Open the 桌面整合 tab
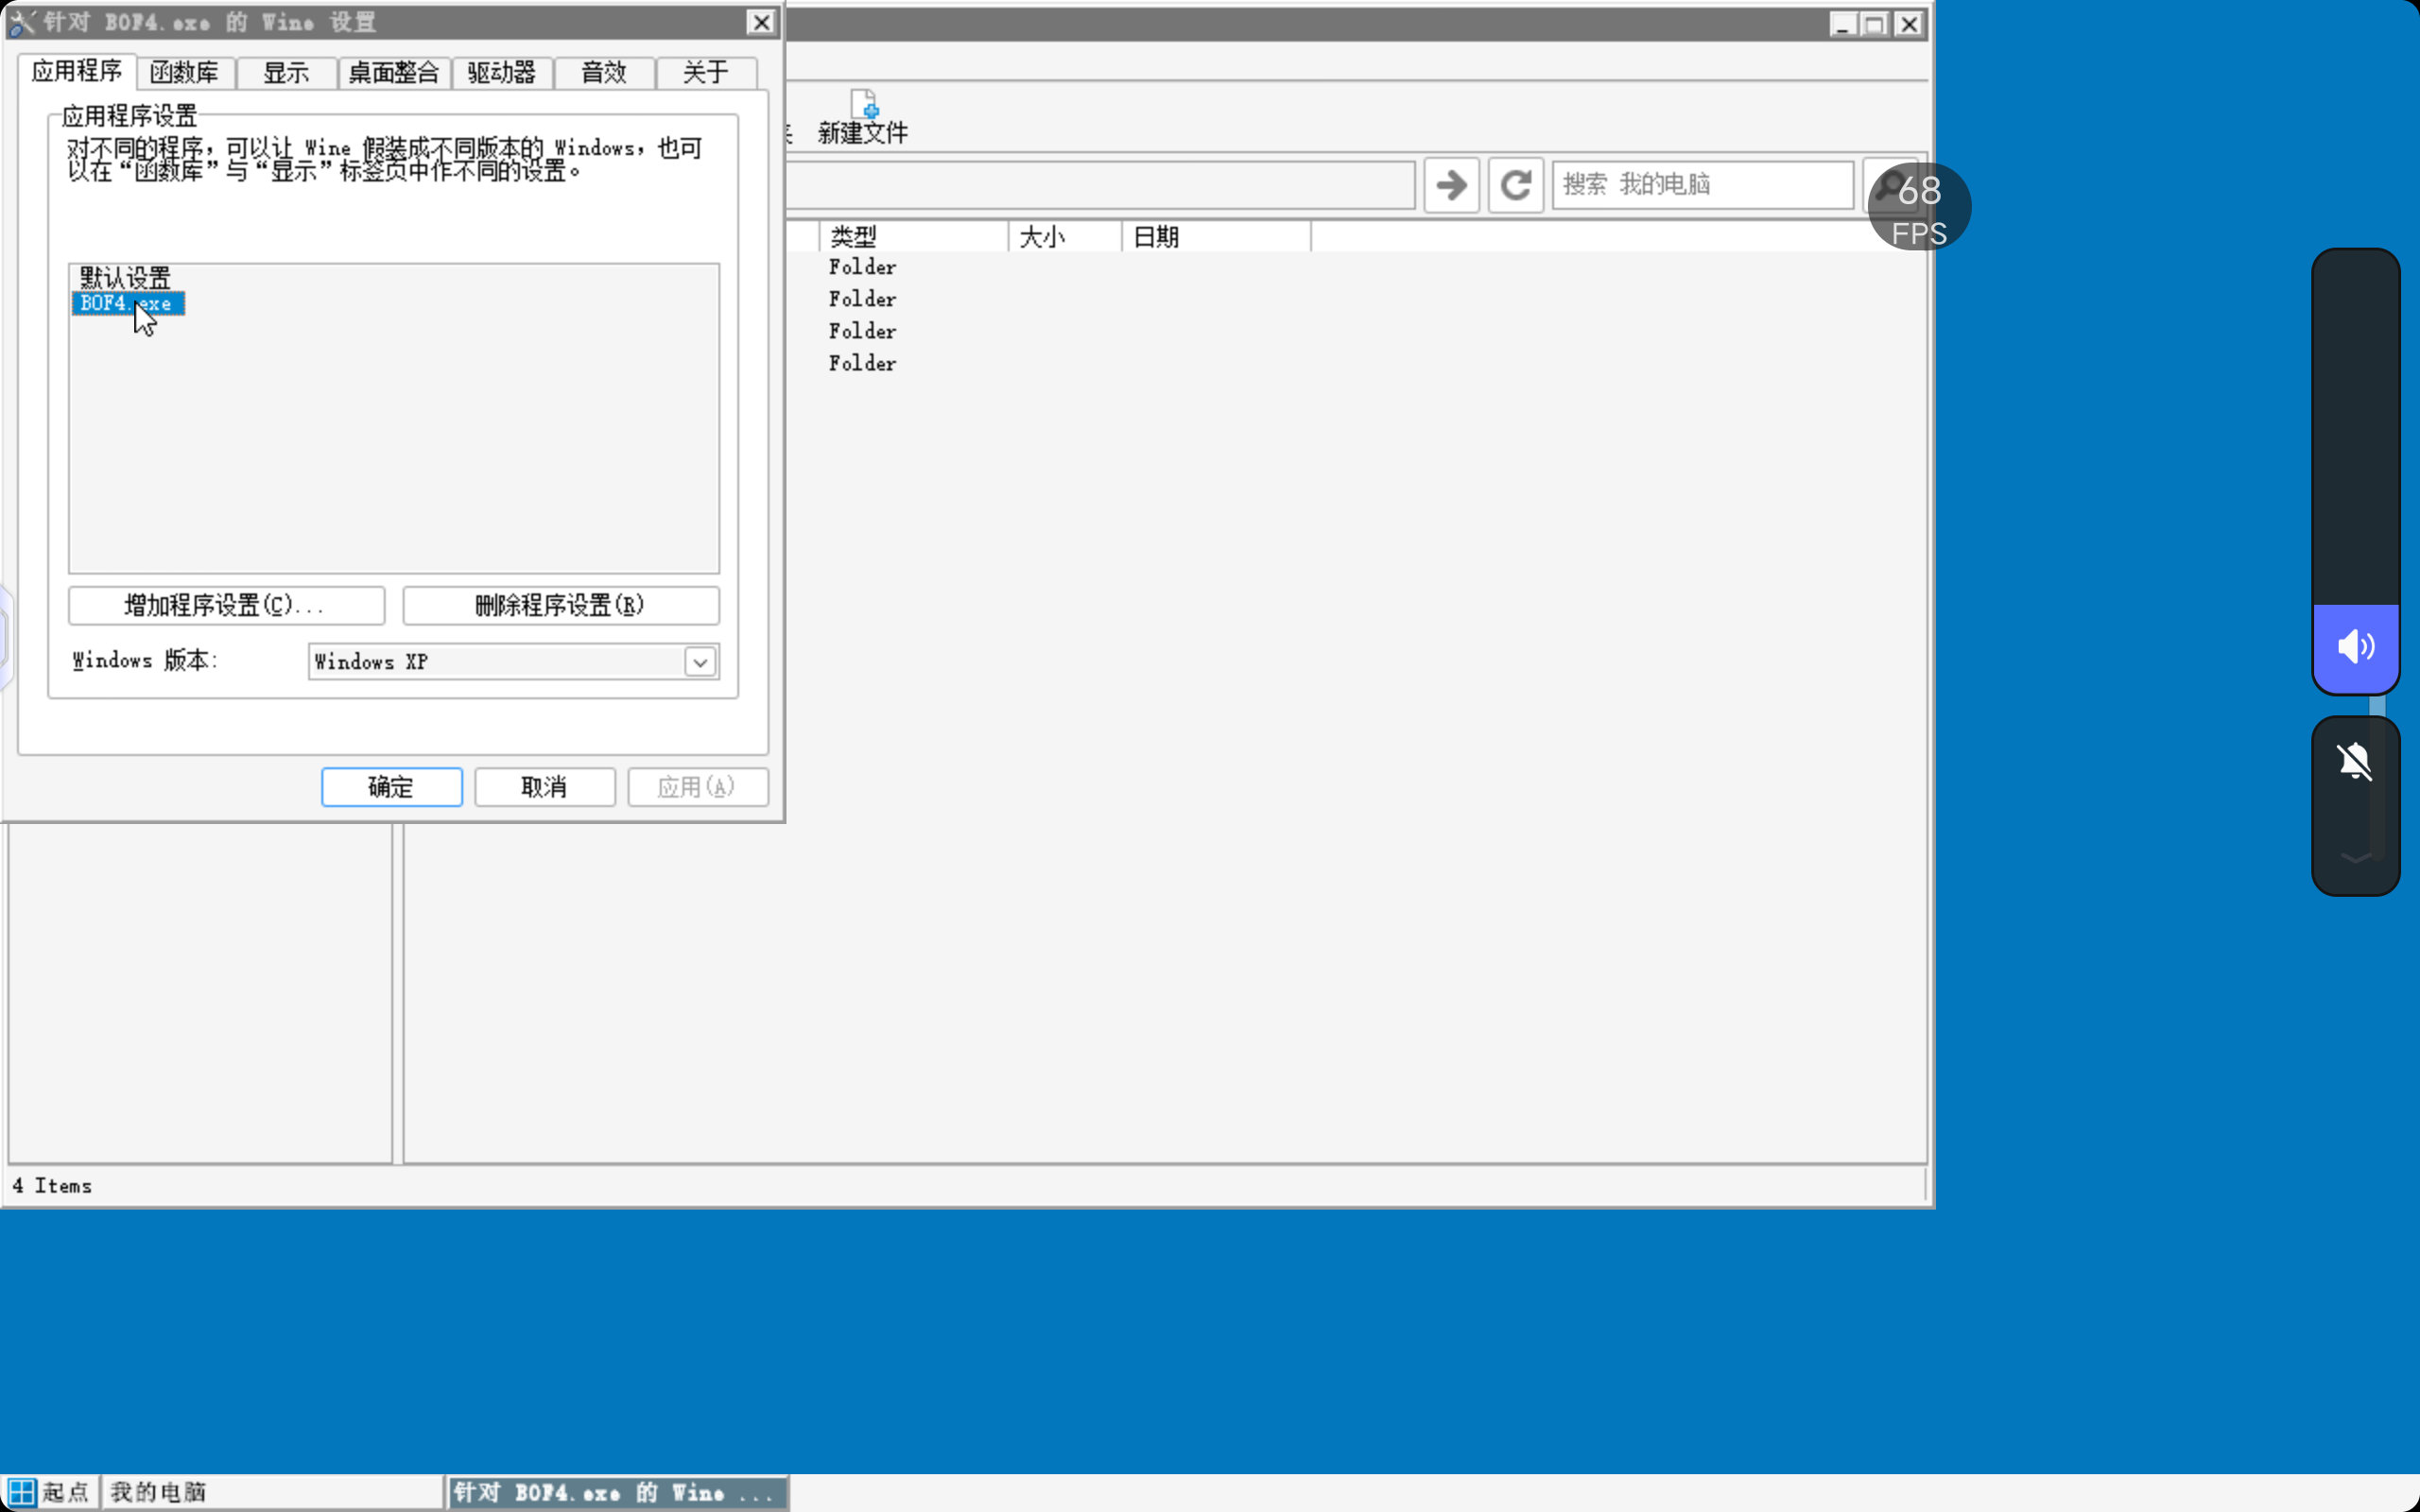 click(394, 73)
